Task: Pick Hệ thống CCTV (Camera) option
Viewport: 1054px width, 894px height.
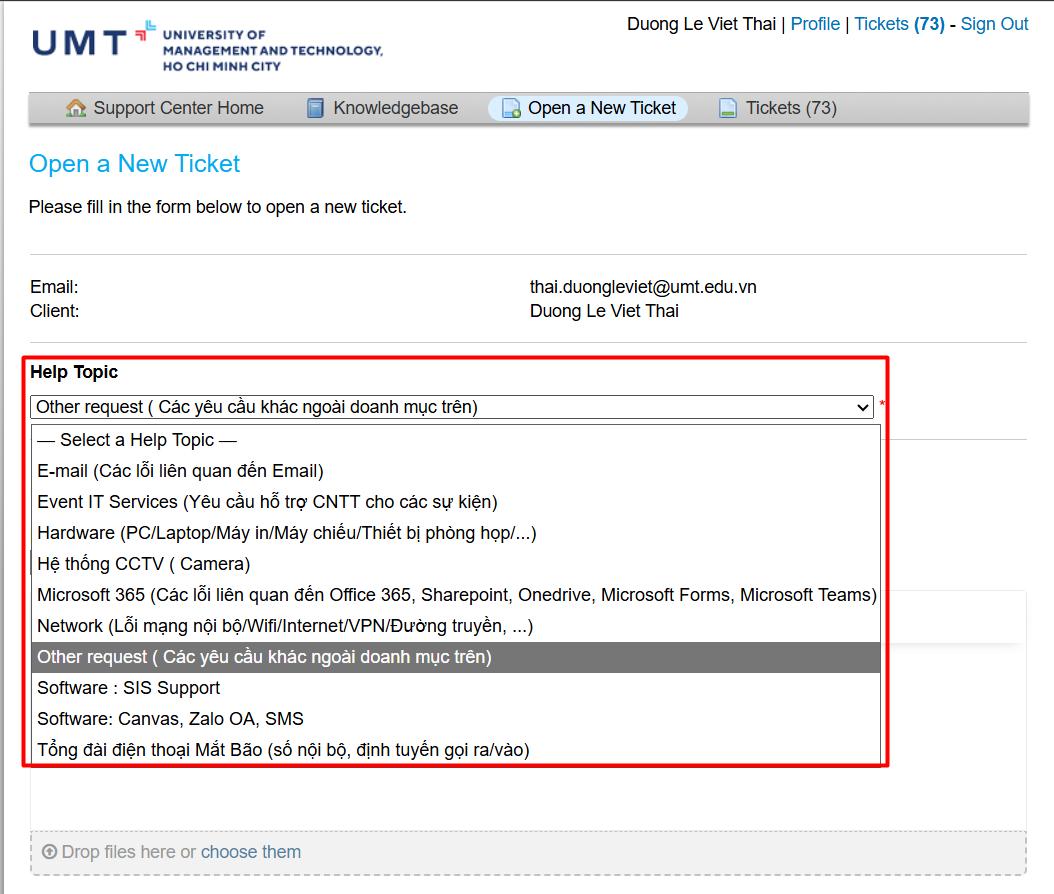Action: pos(144,564)
